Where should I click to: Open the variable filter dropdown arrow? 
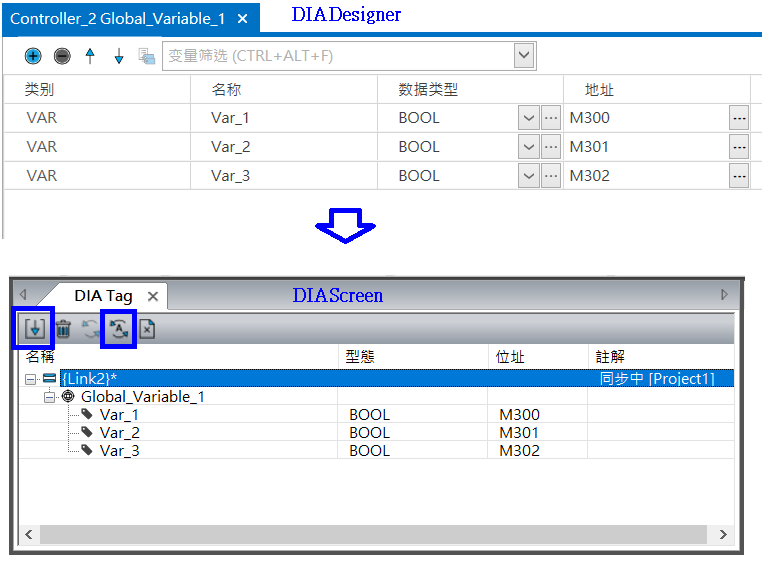524,55
